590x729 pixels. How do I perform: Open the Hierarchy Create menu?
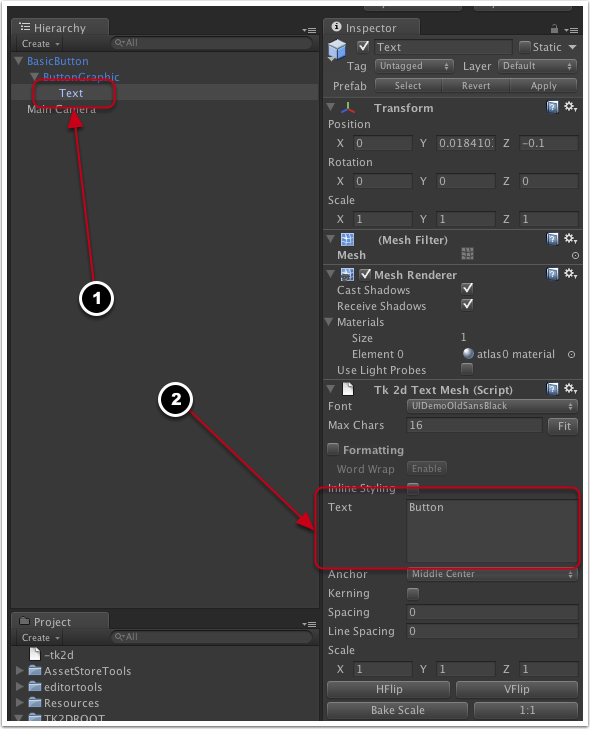click(41, 44)
